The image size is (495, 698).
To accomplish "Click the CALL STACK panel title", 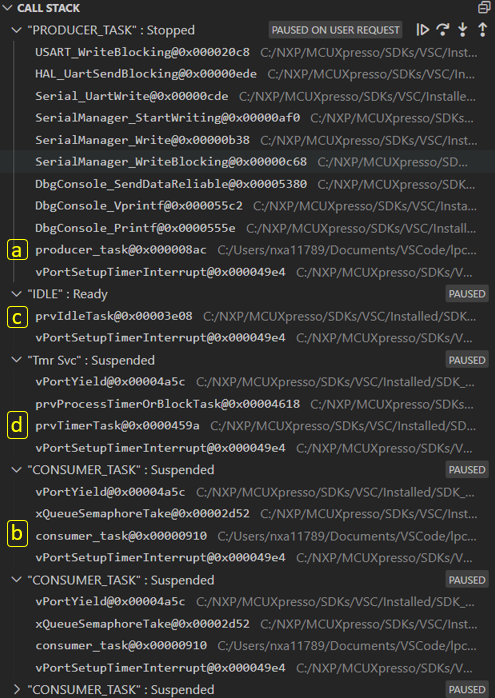I will (49, 8).
